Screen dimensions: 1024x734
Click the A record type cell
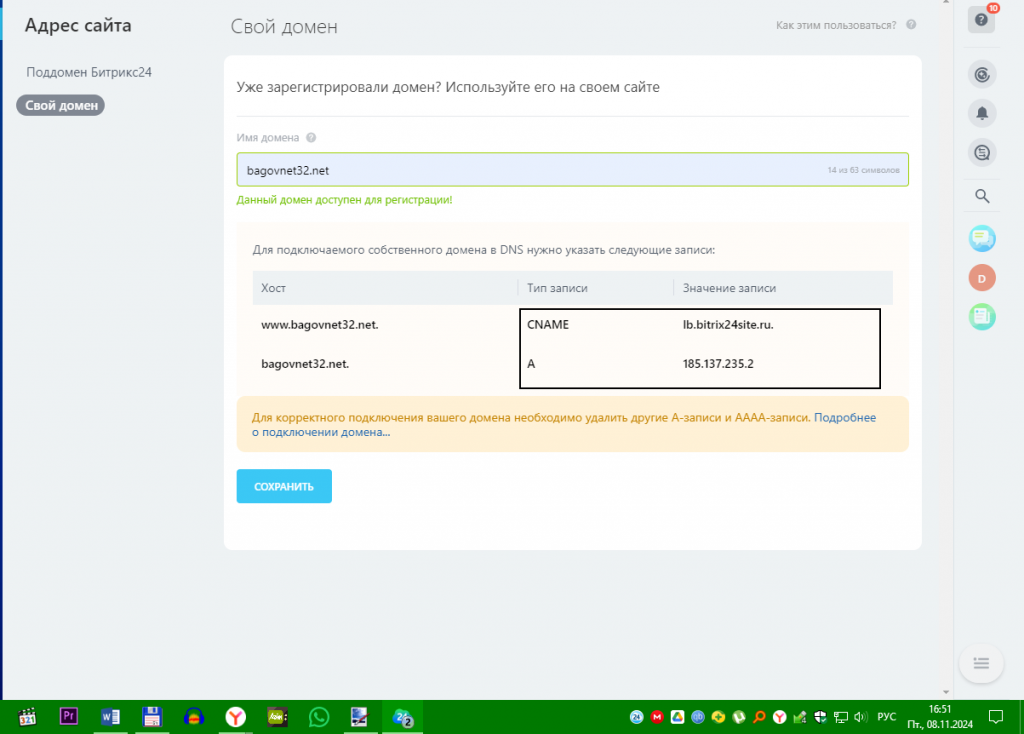point(531,364)
